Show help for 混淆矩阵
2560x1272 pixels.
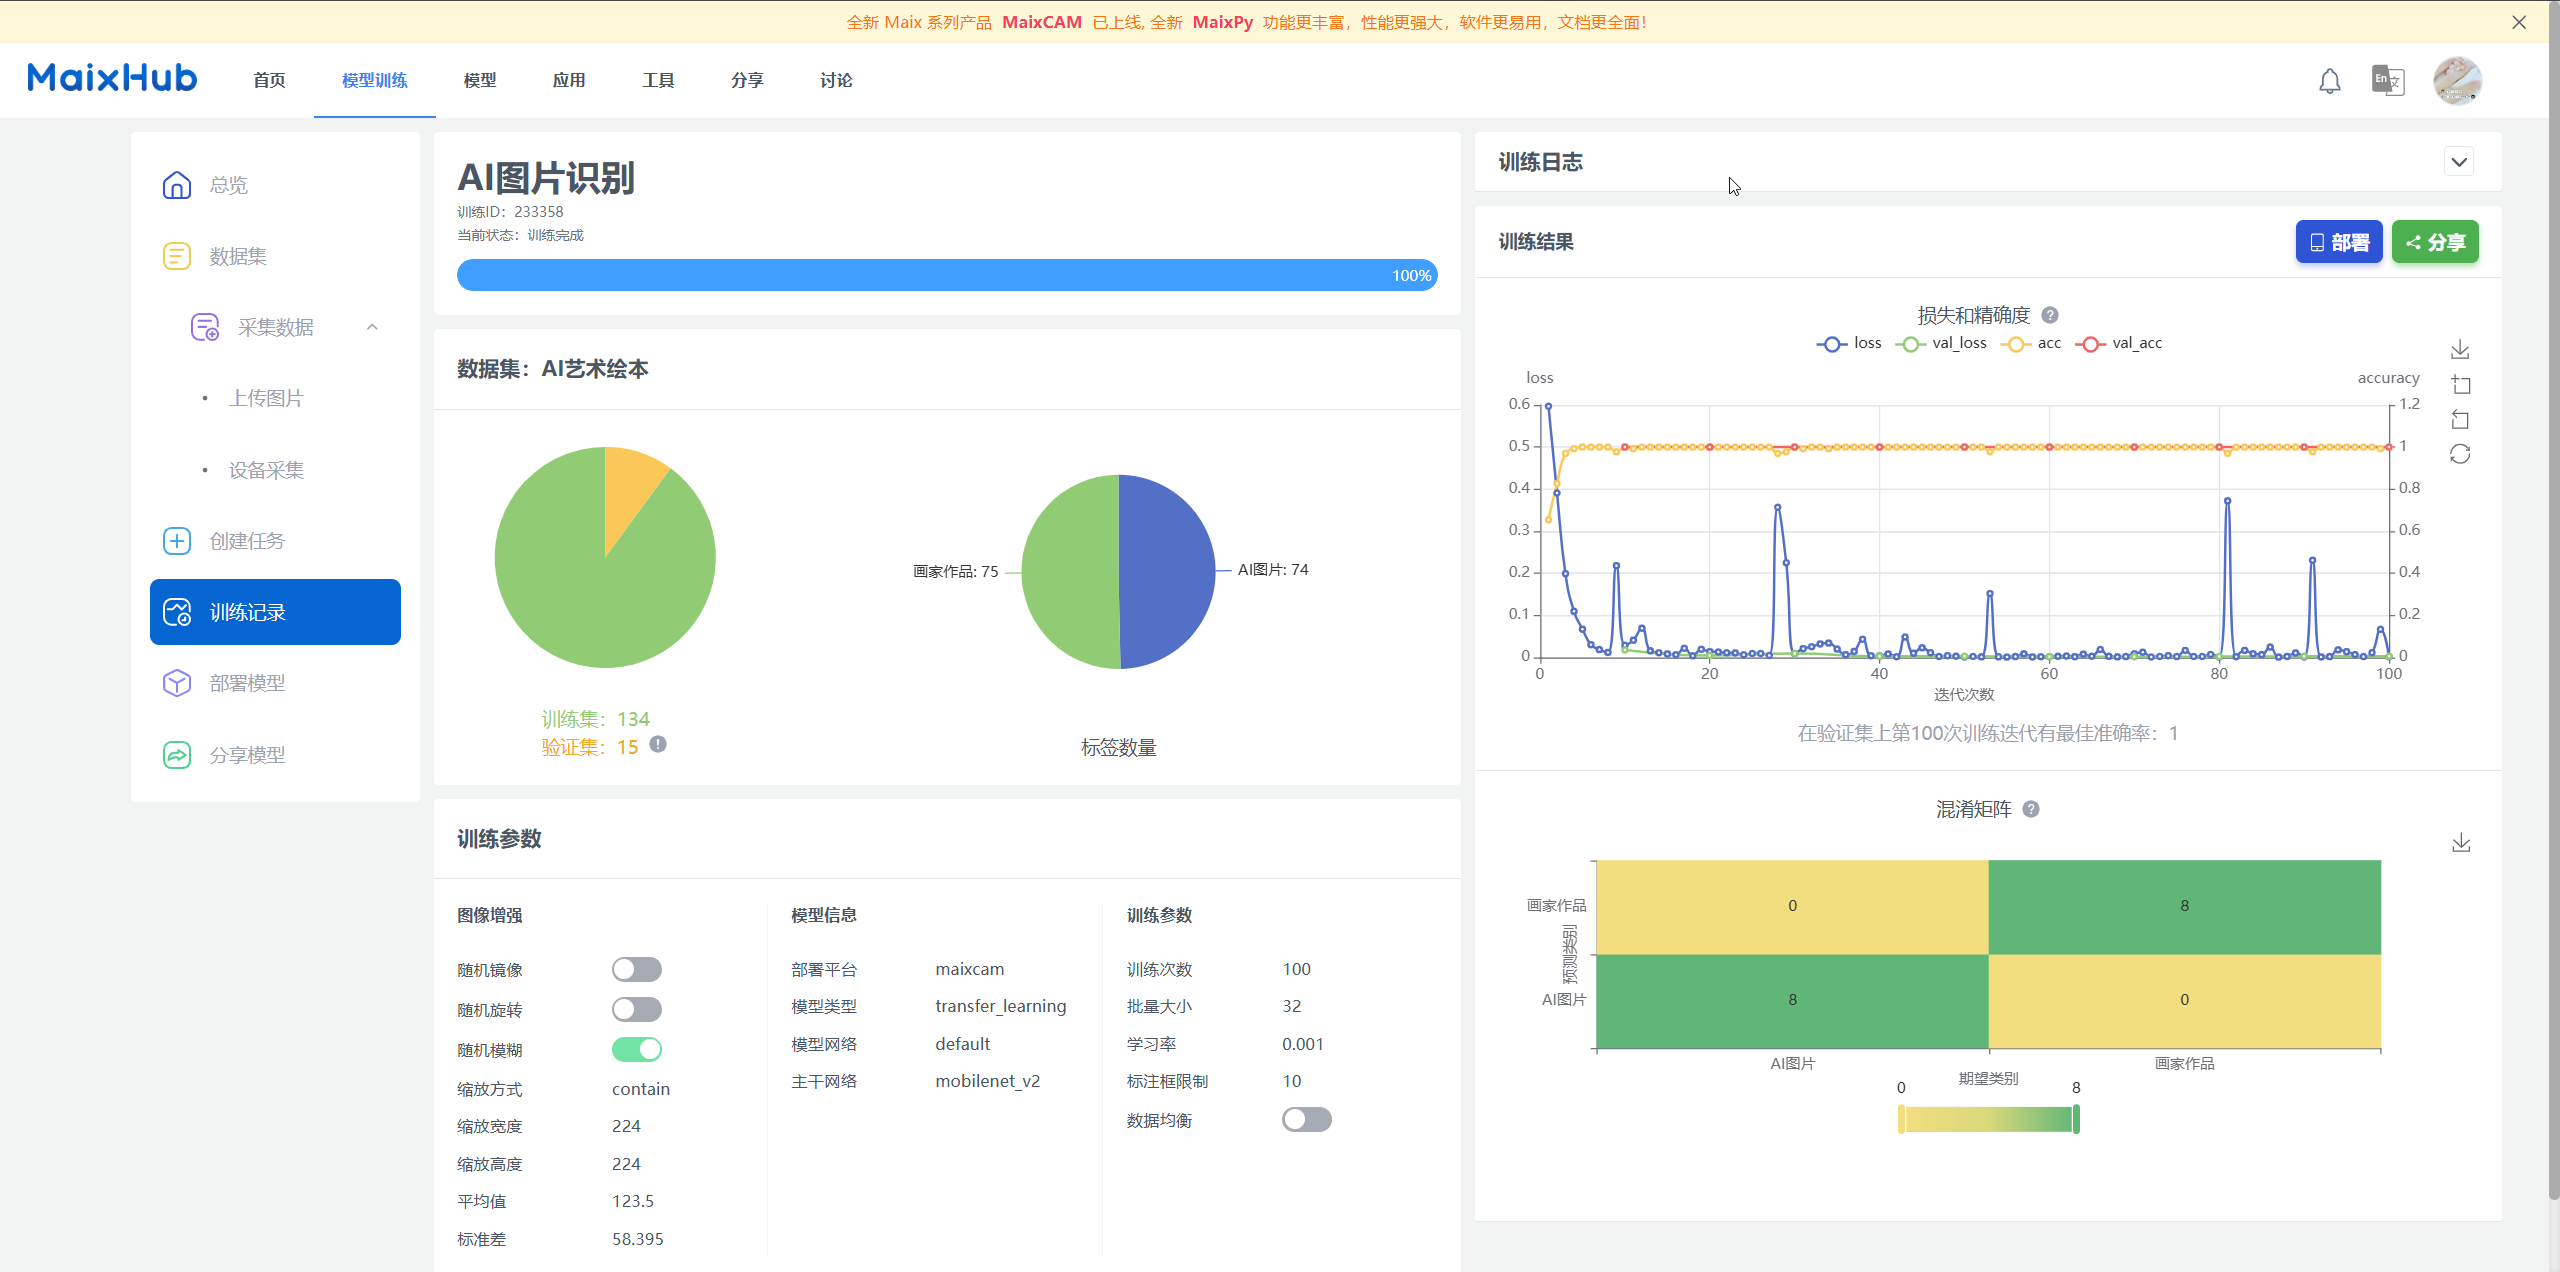(x=2031, y=809)
